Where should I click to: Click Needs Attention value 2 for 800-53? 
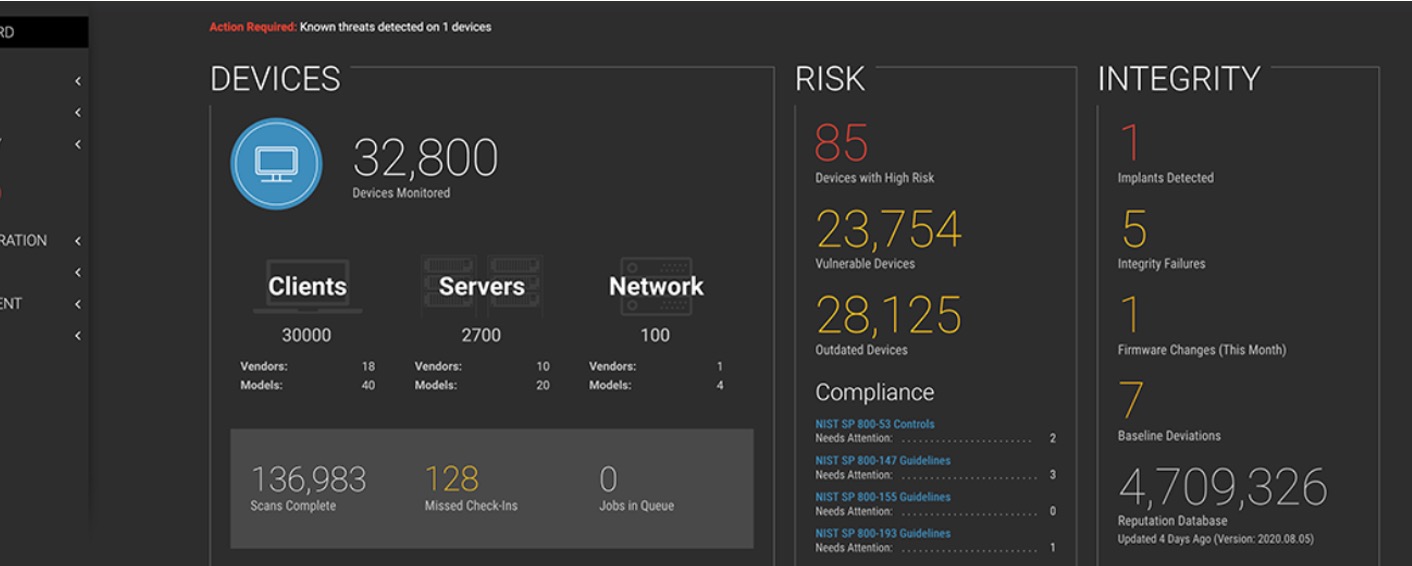coord(1053,438)
